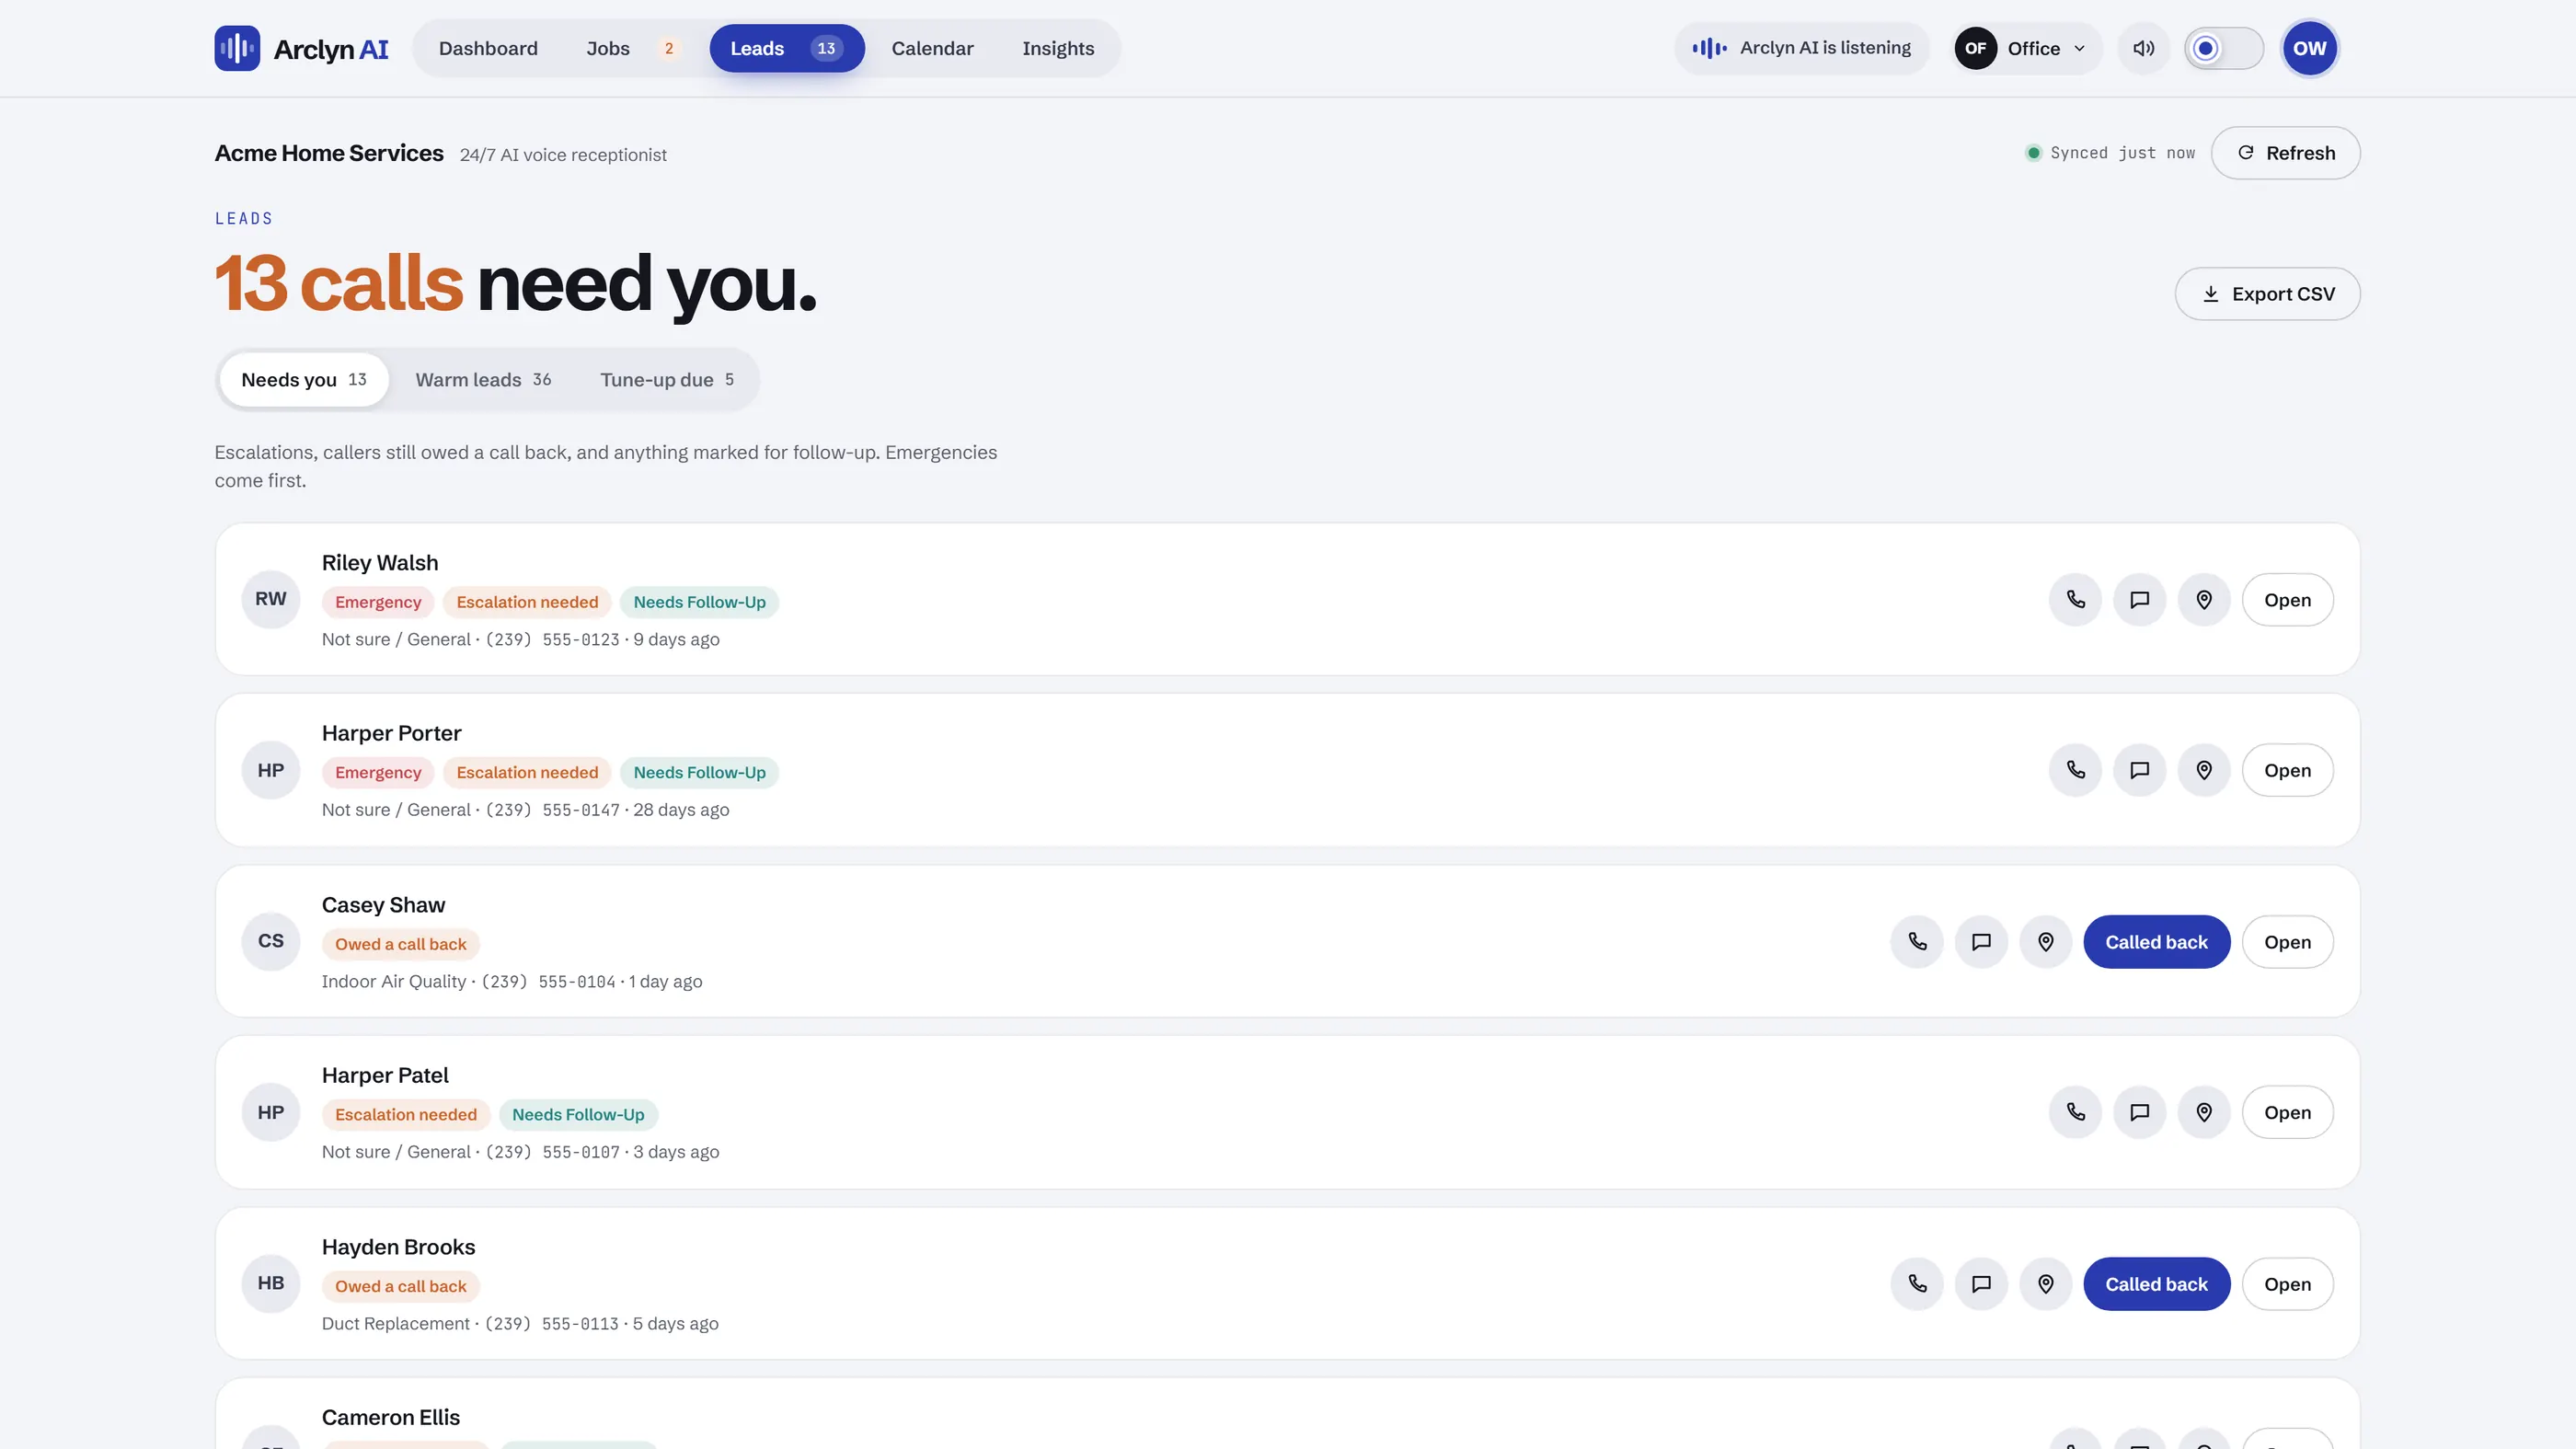Expand the Office location dropdown

pos(2026,48)
